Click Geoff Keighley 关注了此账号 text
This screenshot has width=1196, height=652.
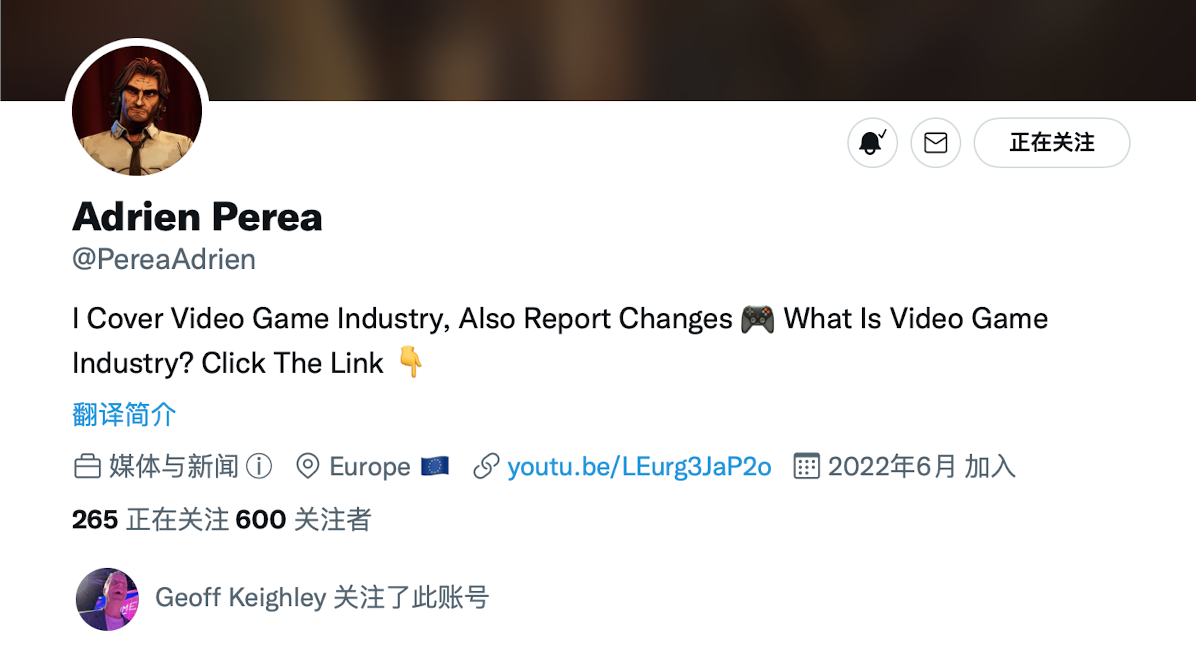point(322,597)
